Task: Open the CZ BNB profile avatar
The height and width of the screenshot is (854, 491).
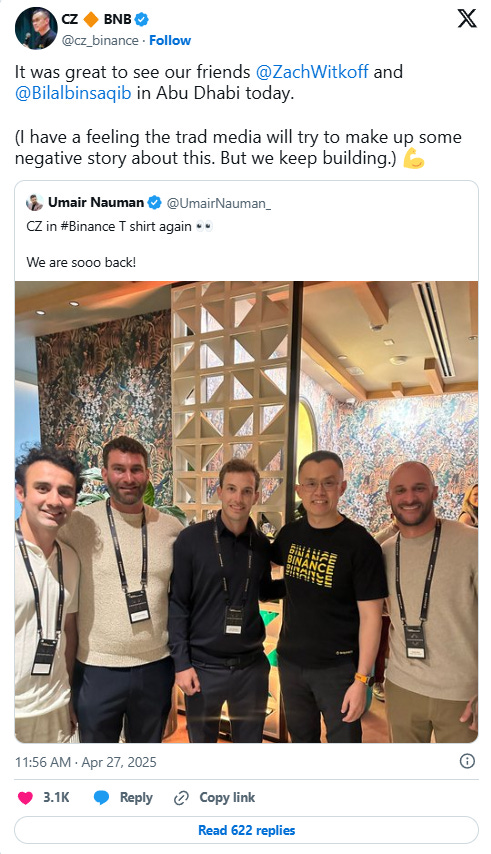Action: coord(36,28)
